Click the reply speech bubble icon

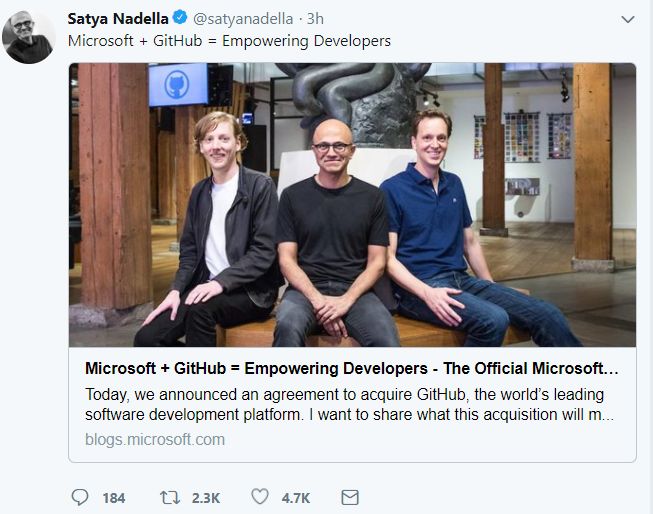tap(80, 497)
